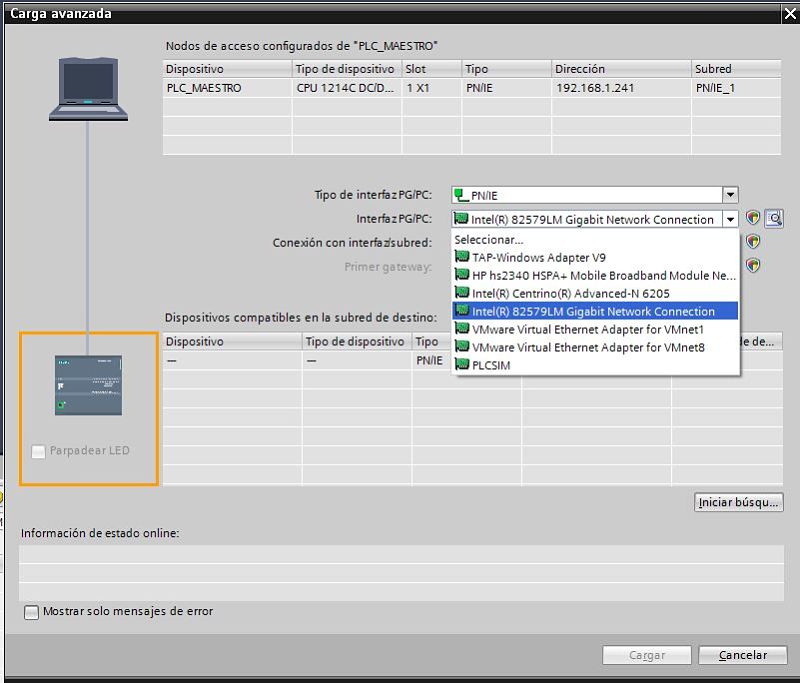The width and height of the screenshot is (800, 683).
Task: Choose VMware Virtual Ethernet Adapter for VMnet8
Action: [x=588, y=347]
